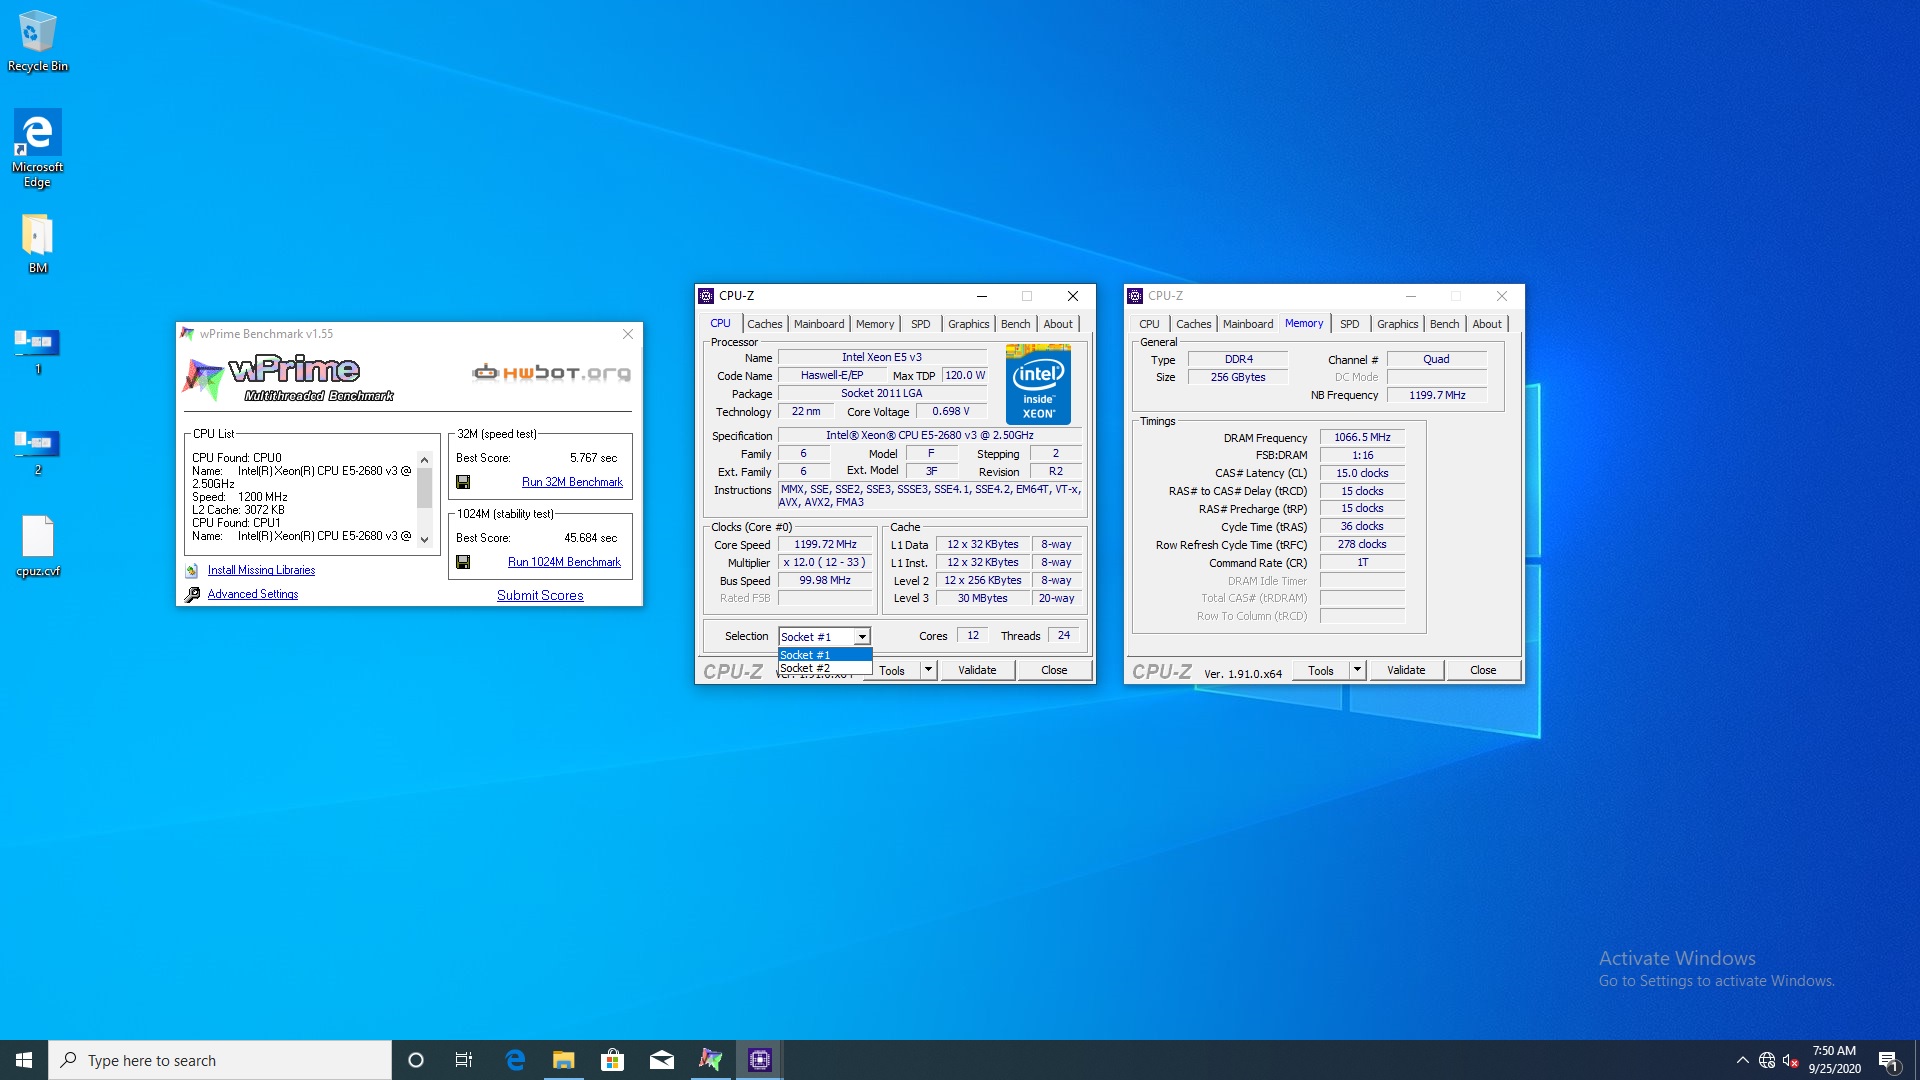Click Validate button in right CPU-Z
Image resolution: width=1920 pixels, height=1080 pixels.
tap(1406, 670)
